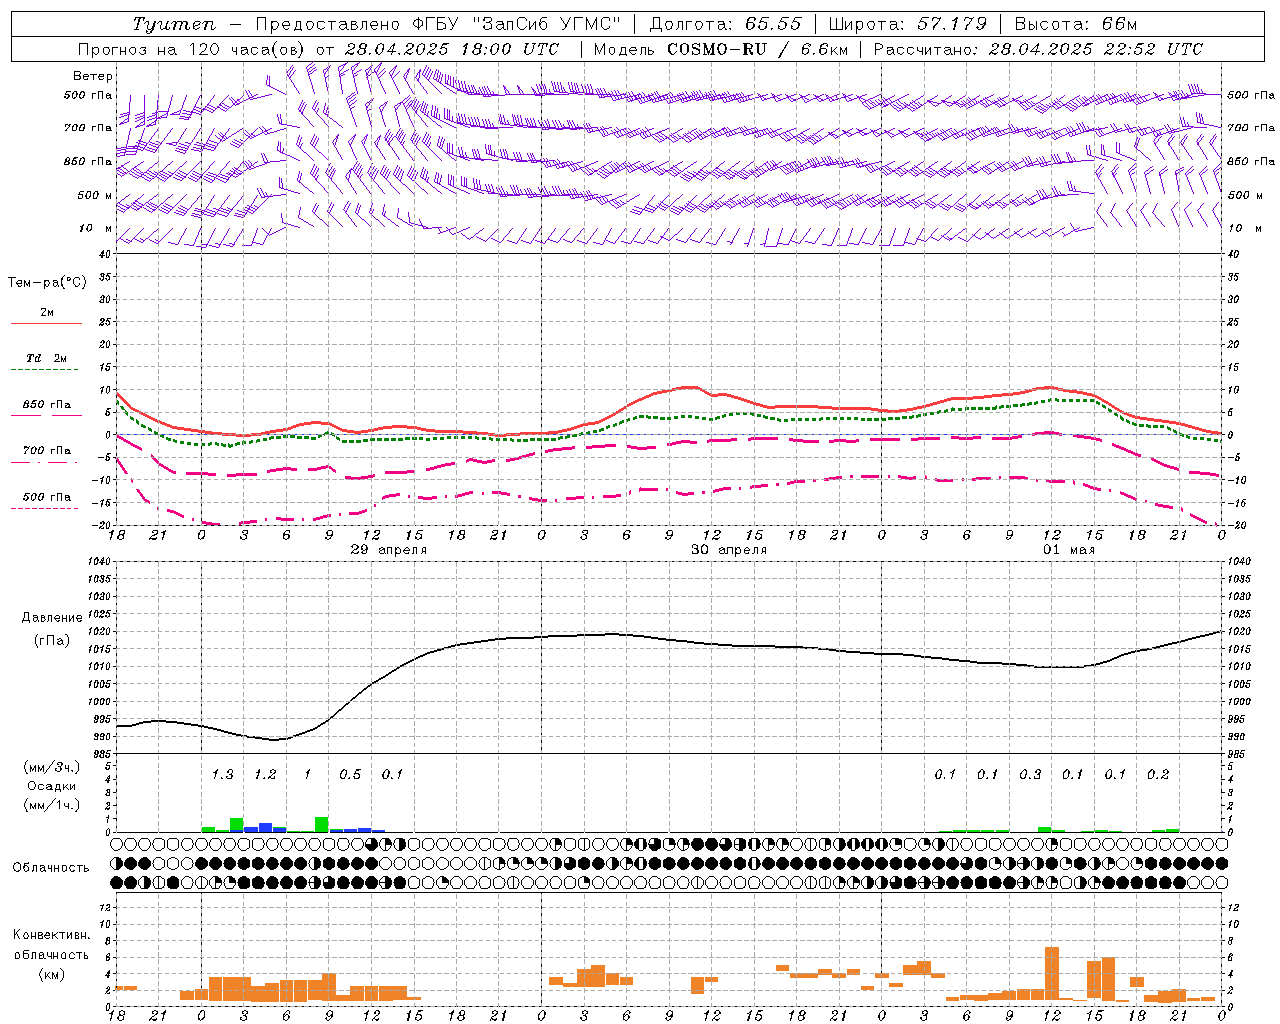Viewport: 1280px width, 1024px height.
Task: Click the "Модель COSMO-RU / 6.6км" text
Action: (720, 49)
